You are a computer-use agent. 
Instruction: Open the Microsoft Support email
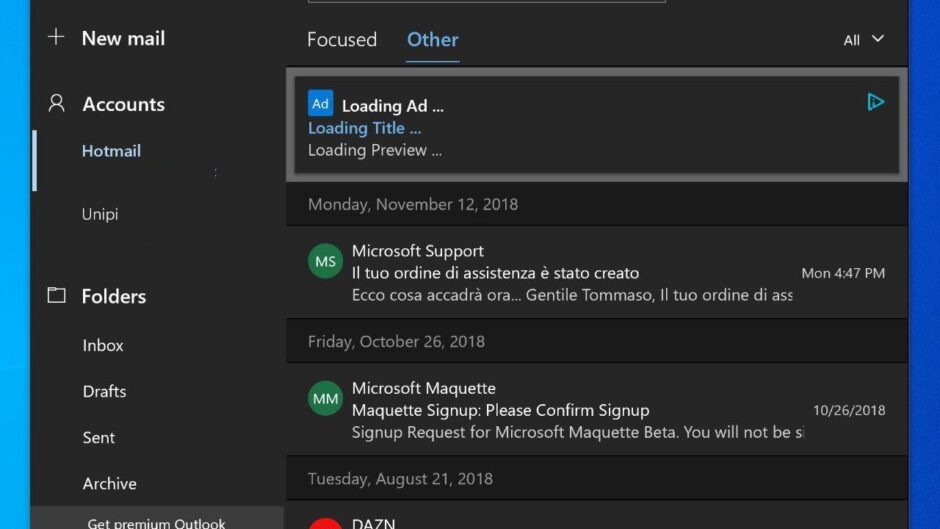[x=596, y=272]
